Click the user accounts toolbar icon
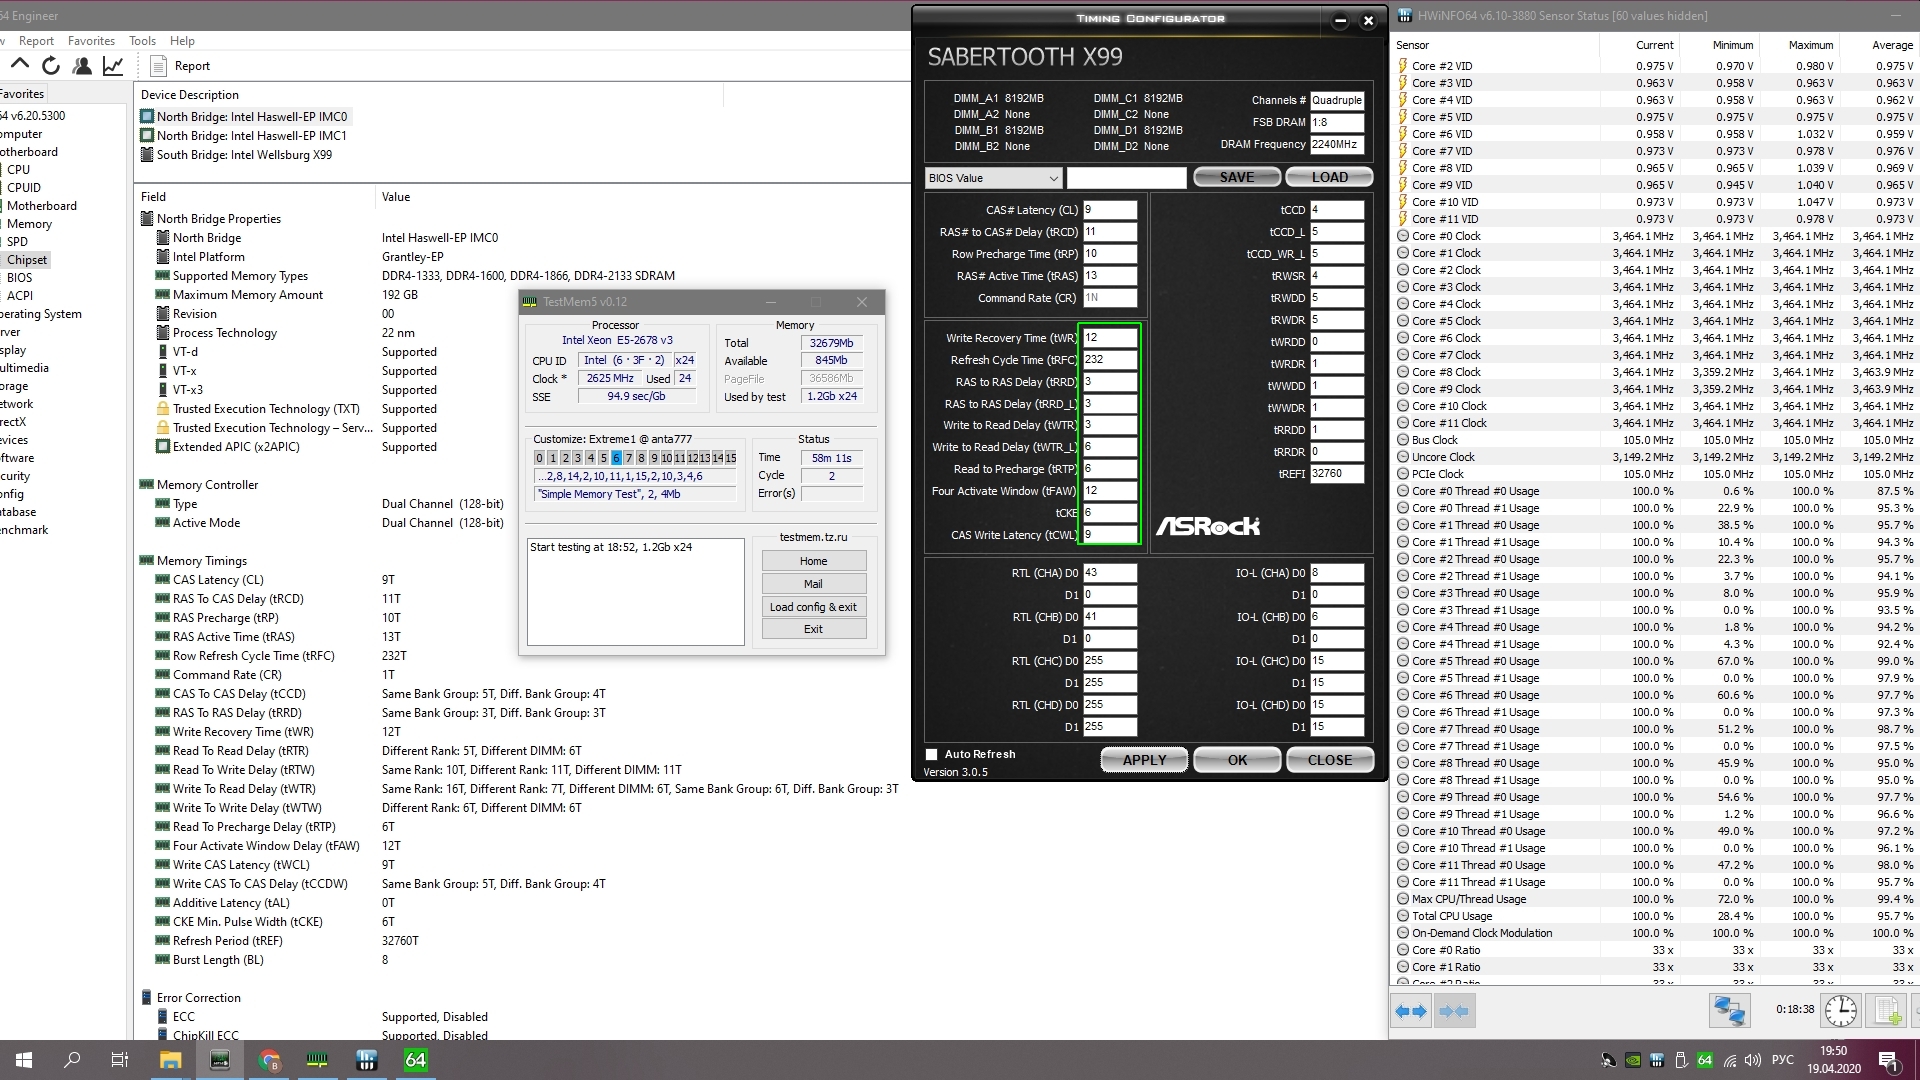The width and height of the screenshot is (1920, 1080). 82,66
